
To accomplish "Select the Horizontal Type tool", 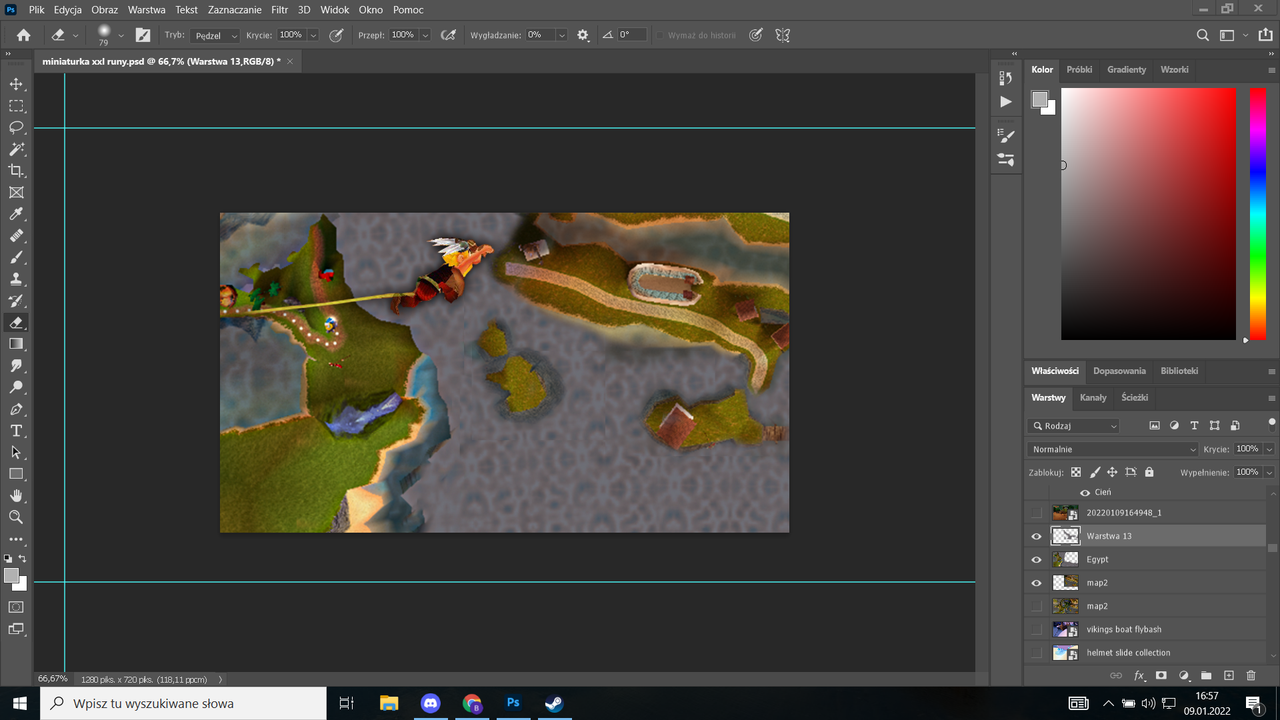I will click(16, 431).
